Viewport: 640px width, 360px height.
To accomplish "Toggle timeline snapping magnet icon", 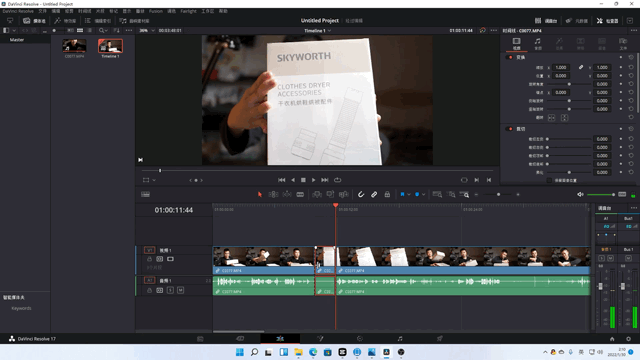I will 361,194.
